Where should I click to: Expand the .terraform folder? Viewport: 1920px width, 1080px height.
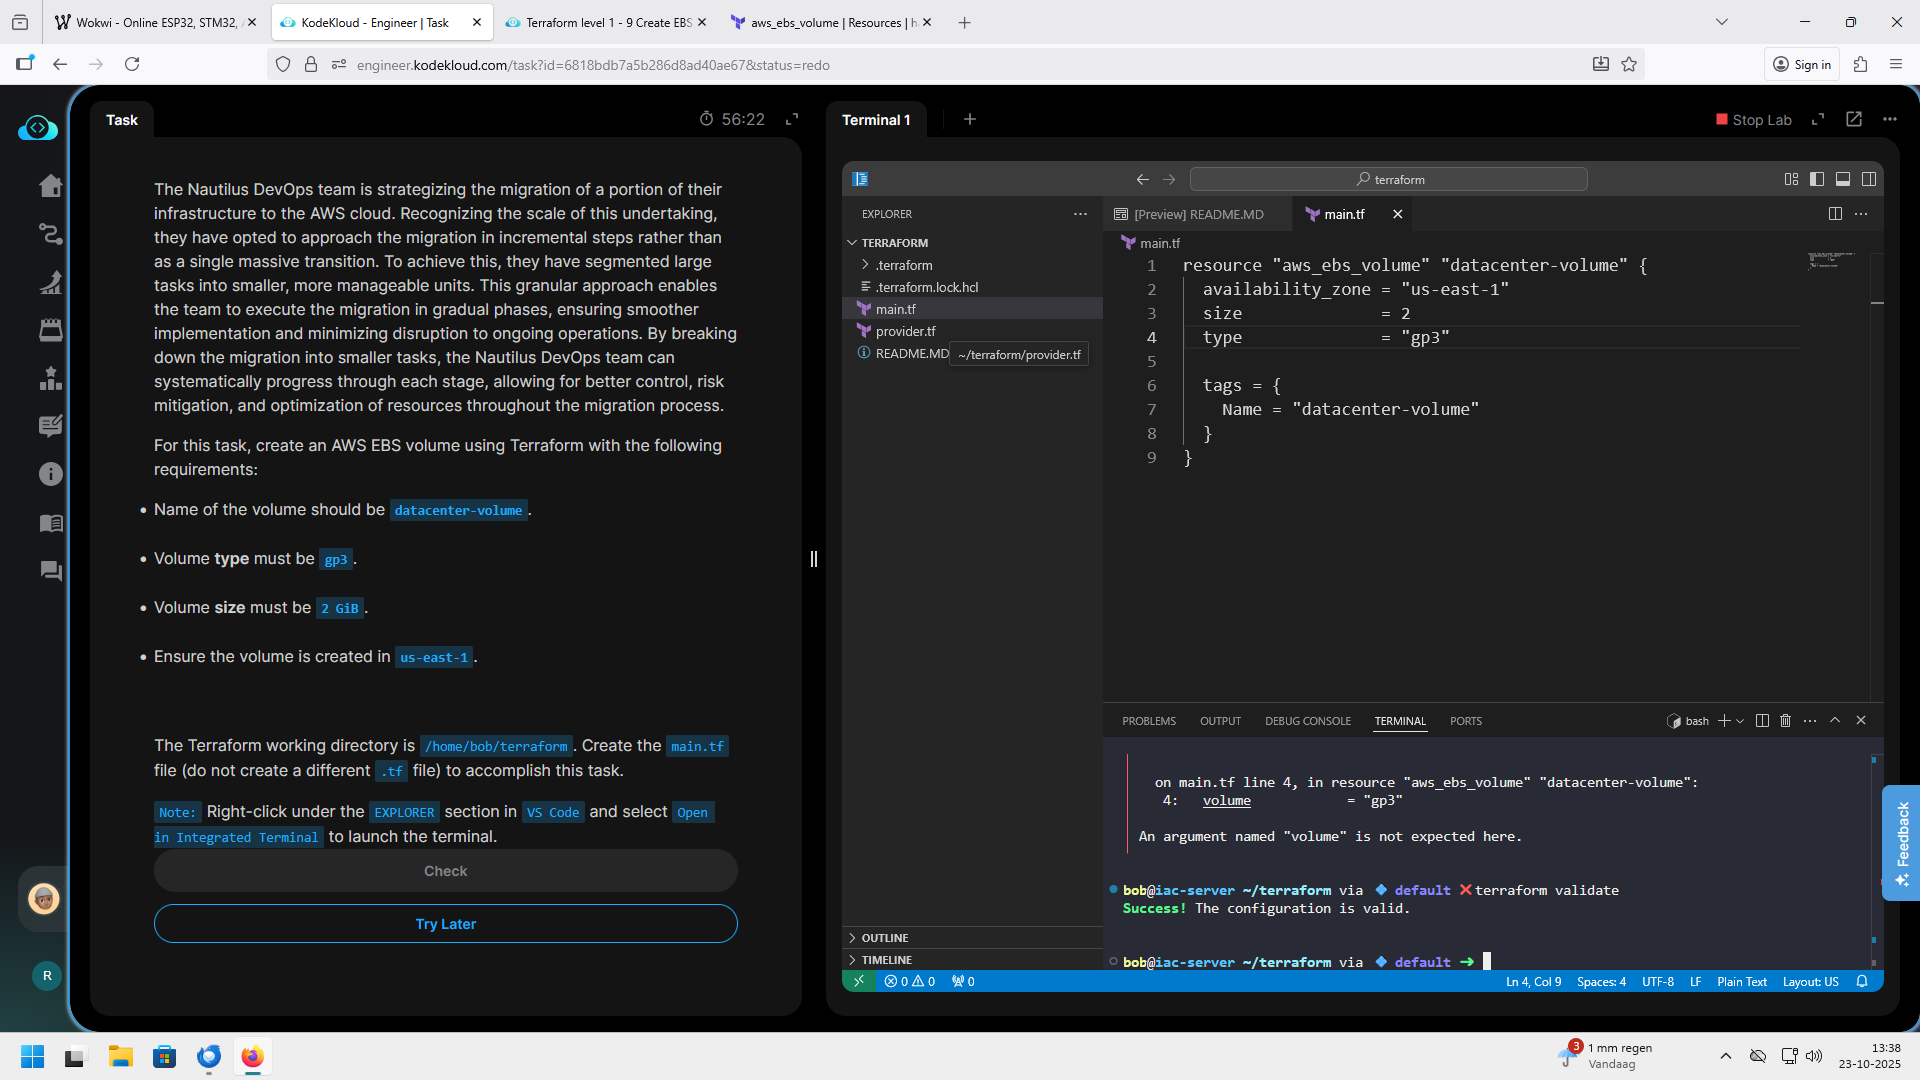tap(903, 265)
